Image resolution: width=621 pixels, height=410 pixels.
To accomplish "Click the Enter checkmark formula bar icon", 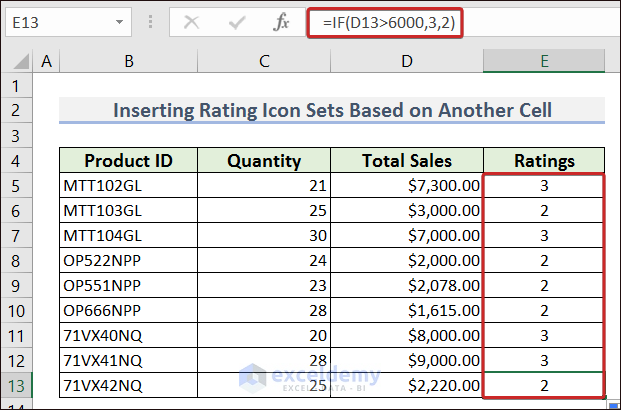I will click(238, 20).
